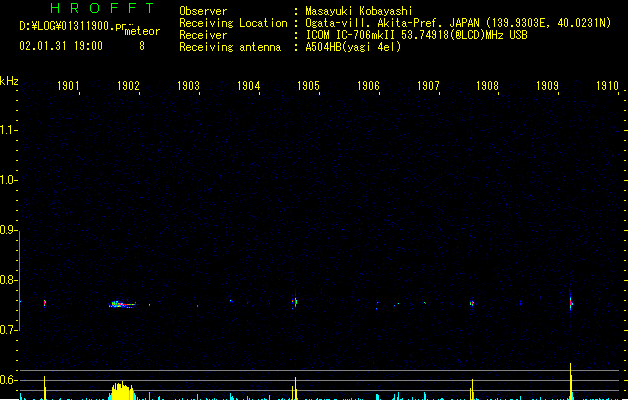
Task: Click the 1907 time axis marker
Action: point(428,85)
